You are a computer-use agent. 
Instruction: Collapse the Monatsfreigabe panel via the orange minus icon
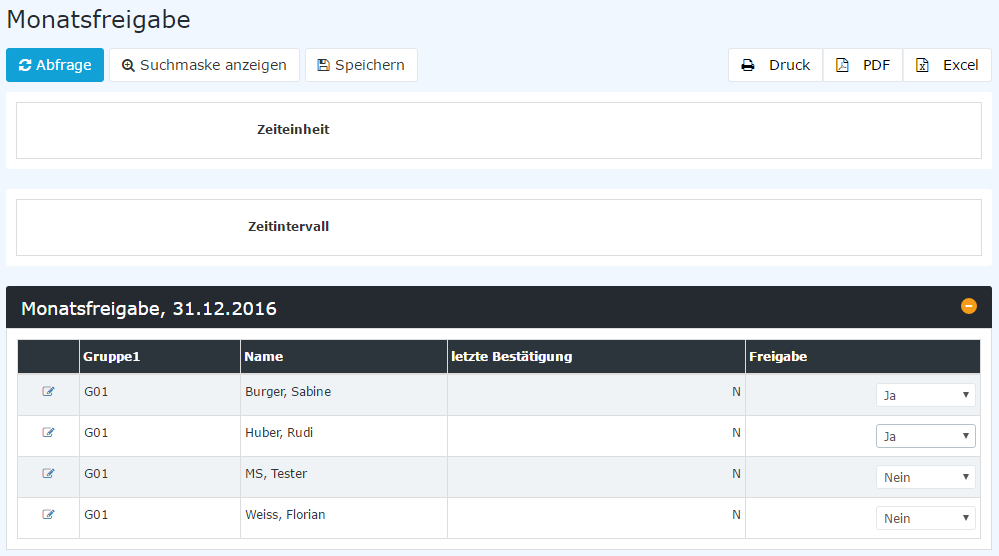pos(968,306)
